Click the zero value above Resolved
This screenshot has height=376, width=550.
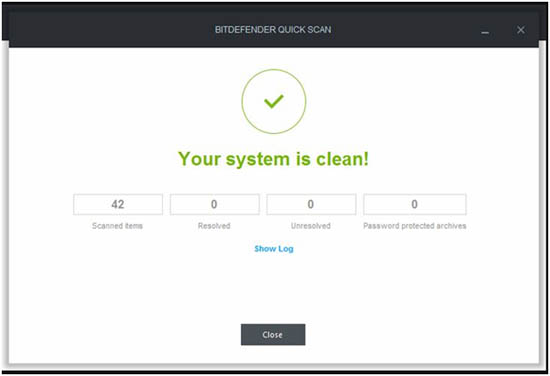click(x=214, y=204)
